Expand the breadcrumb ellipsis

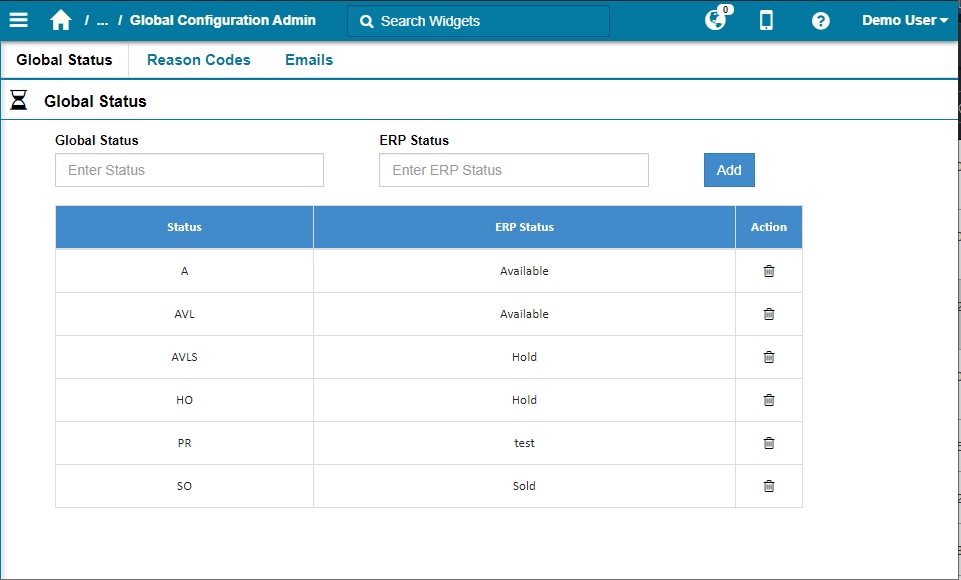(x=102, y=20)
